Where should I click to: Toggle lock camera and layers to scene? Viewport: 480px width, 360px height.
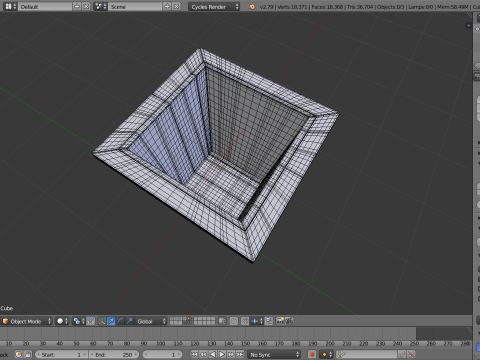(x=222, y=321)
